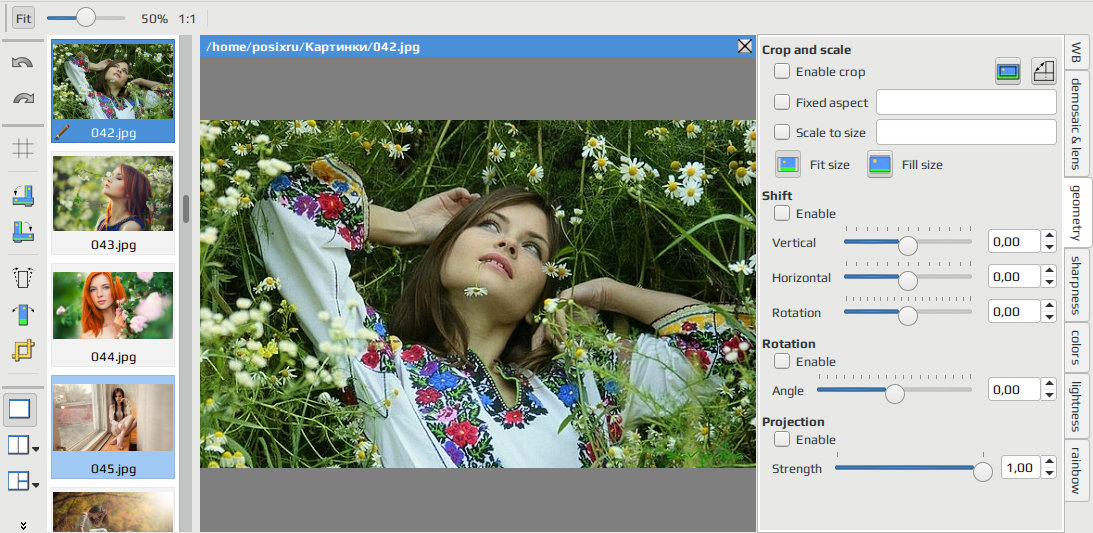This screenshot has width=1093, height=533.
Task: Select the yellow crop tool icon
Action: 23,350
